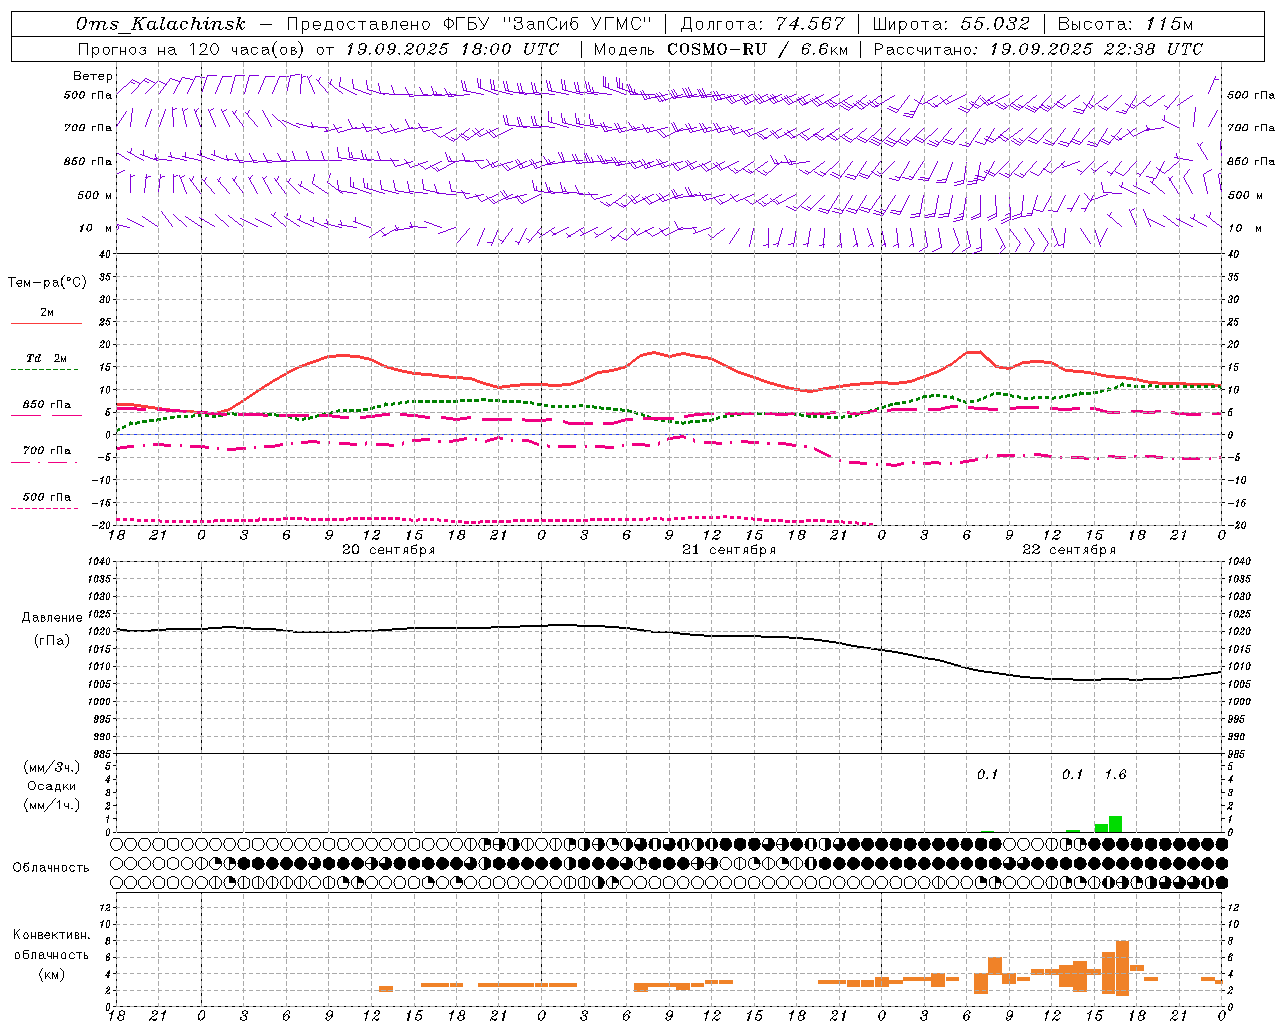Click the black pressure curve
Image resolution: width=1280 pixels, height=1024 pixels.
point(670,632)
